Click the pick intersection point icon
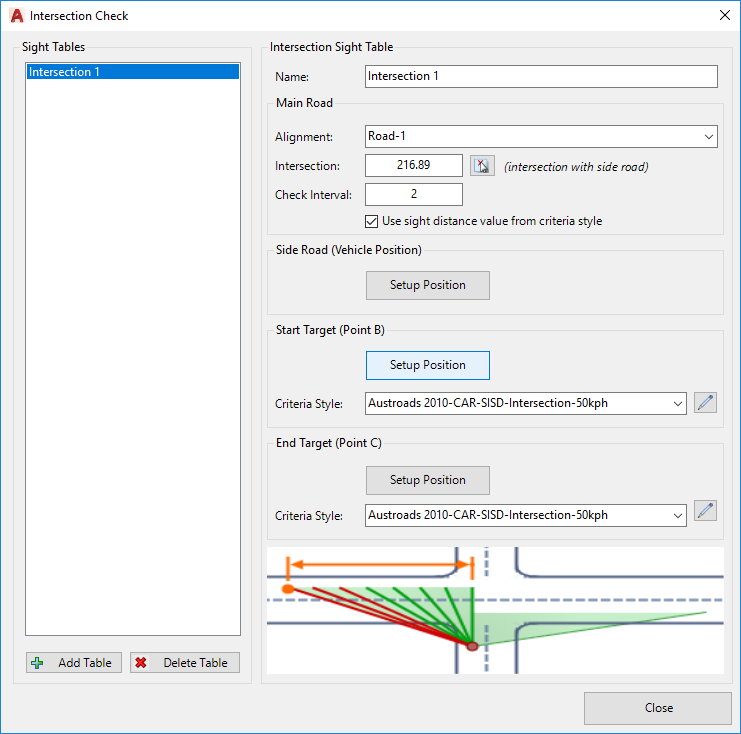741x734 pixels. tap(482, 166)
